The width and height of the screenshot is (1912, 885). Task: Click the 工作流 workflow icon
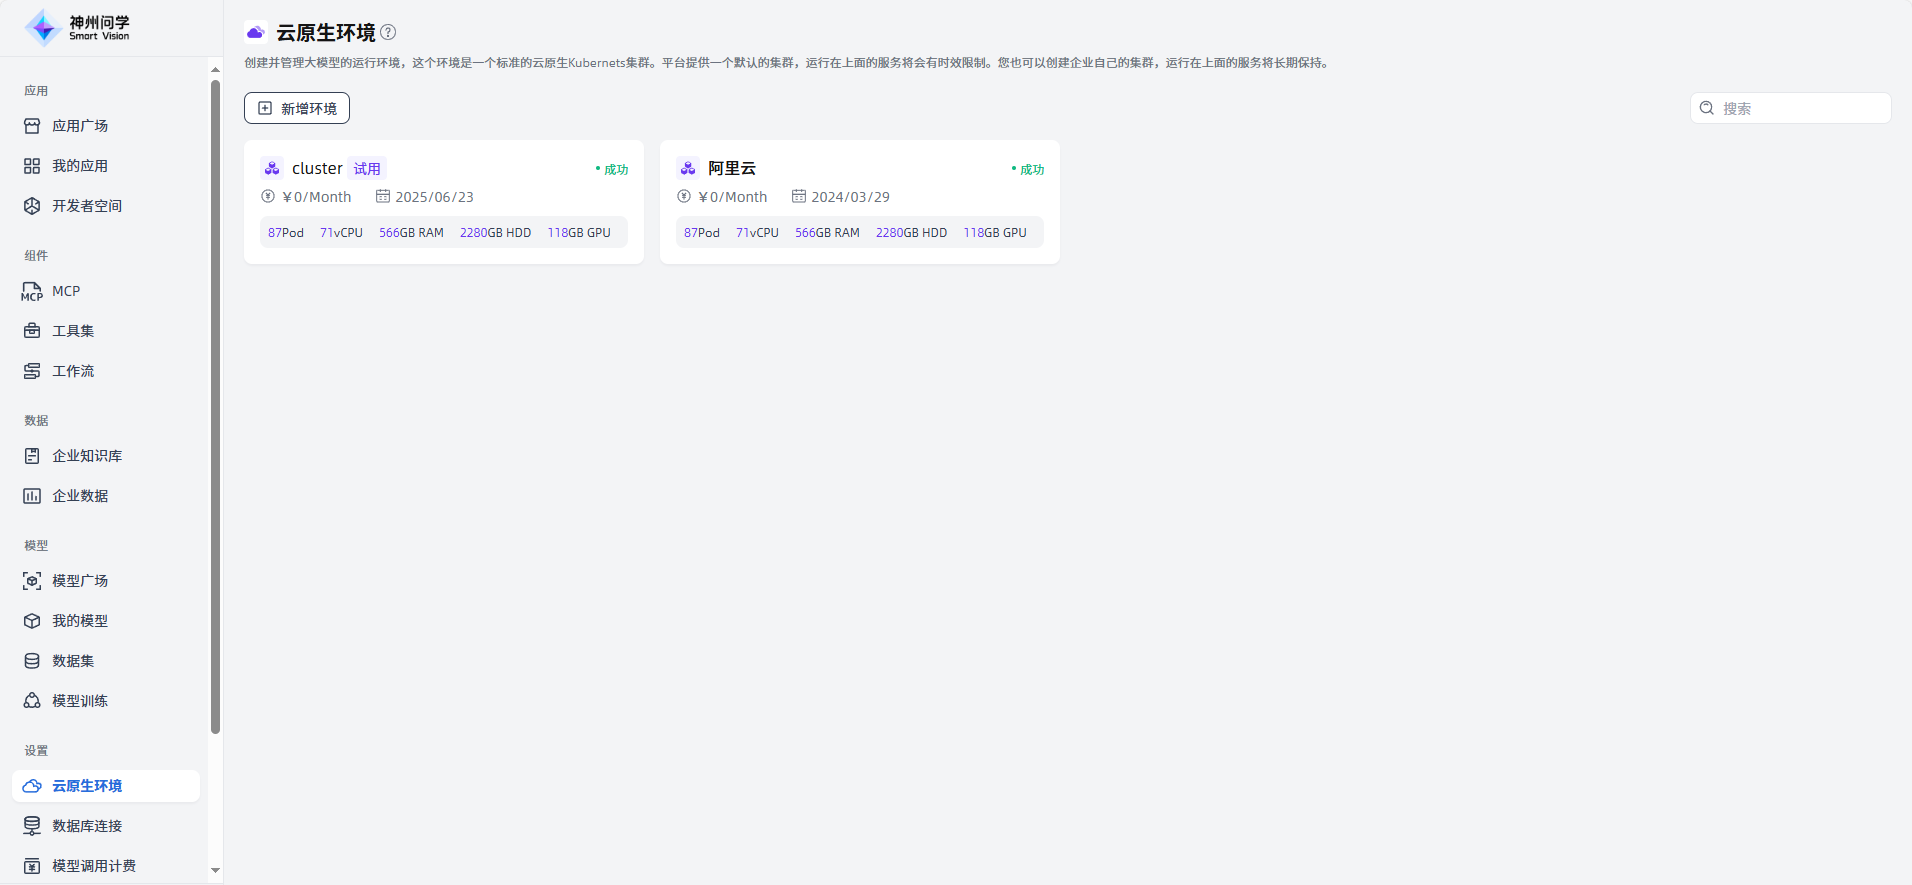[32, 371]
